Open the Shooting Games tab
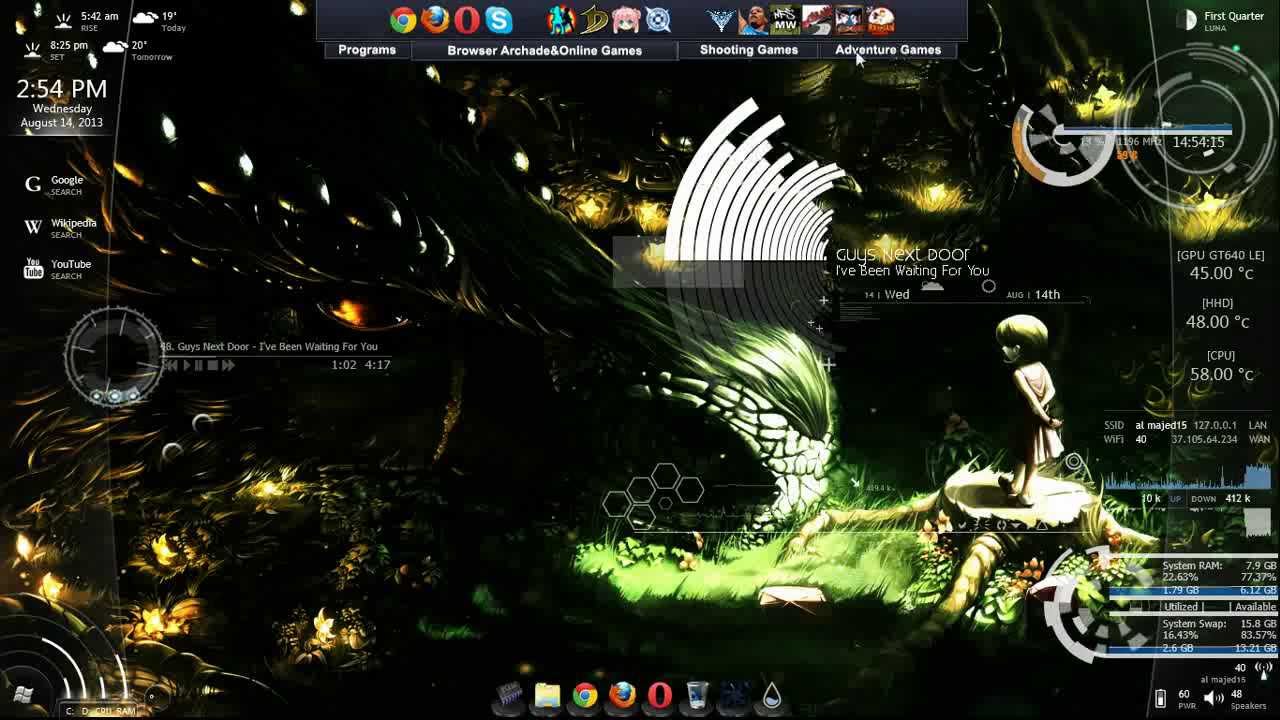 [749, 50]
